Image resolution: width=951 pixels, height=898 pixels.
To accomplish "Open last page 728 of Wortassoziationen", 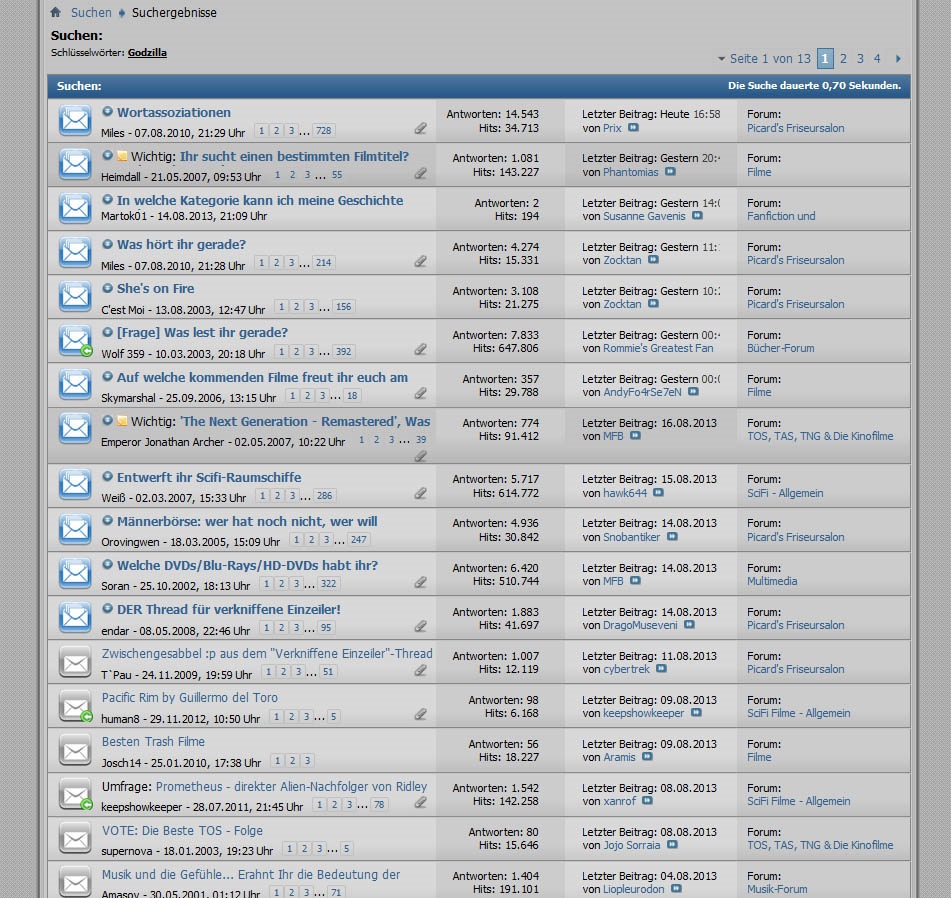I will coord(323,131).
